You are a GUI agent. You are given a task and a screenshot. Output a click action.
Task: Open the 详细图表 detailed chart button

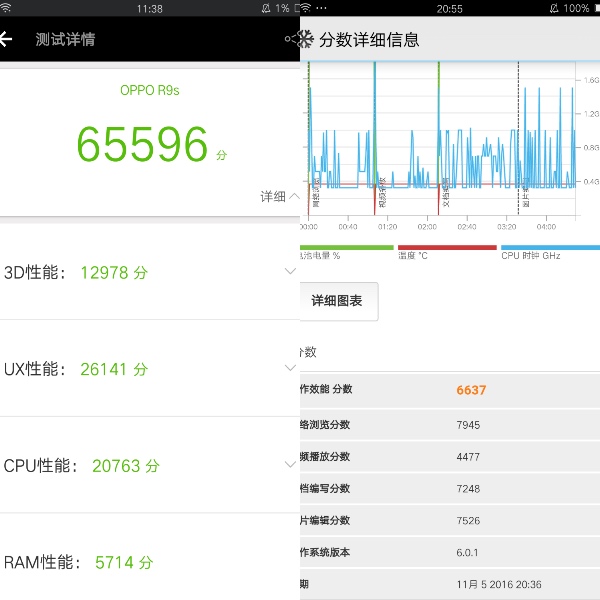(339, 301)
